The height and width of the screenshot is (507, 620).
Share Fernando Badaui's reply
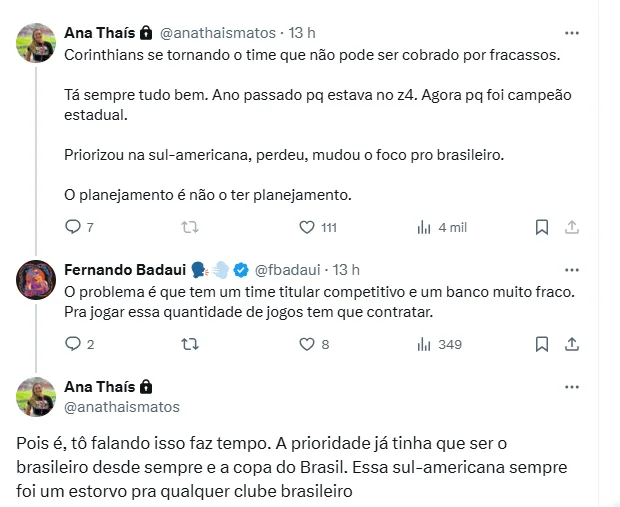pyautogui.click(x=571, y=344)
